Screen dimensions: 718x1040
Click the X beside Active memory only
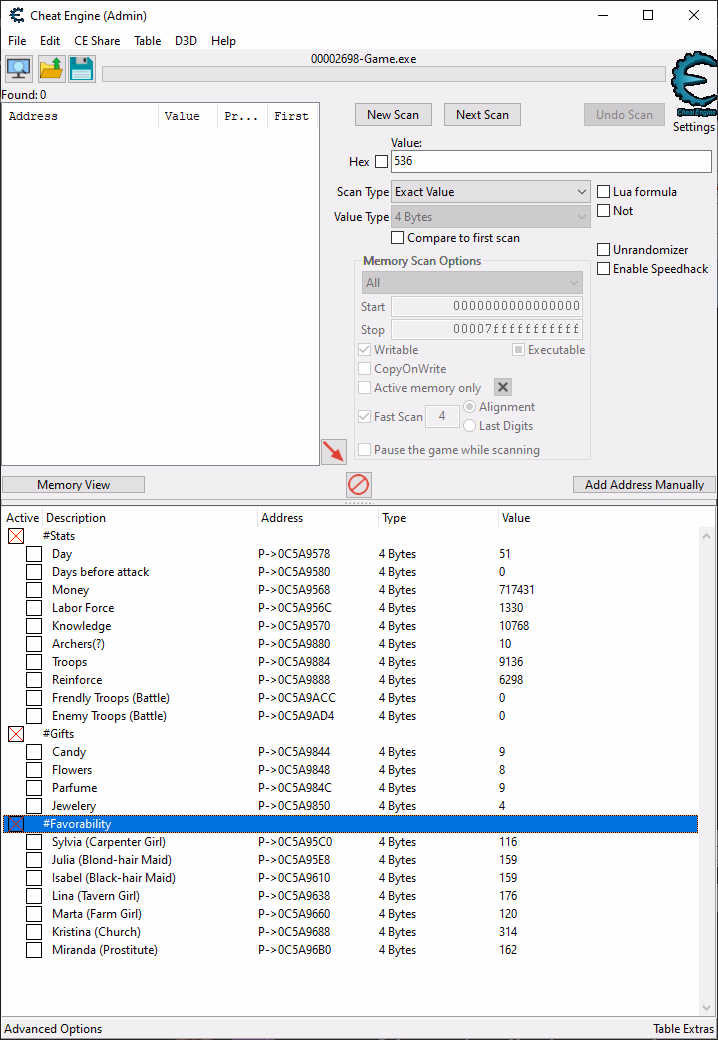503,387
